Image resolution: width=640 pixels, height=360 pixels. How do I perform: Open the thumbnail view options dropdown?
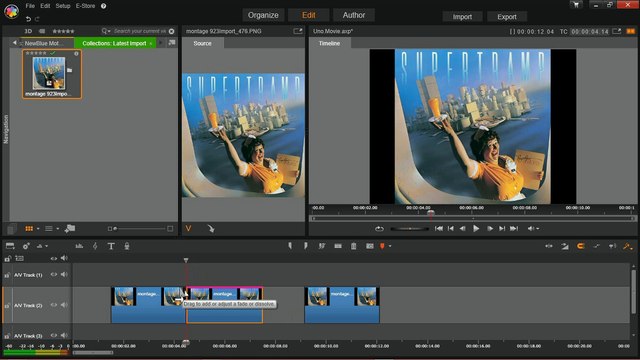pyautogui.click(x=38, y=229)
